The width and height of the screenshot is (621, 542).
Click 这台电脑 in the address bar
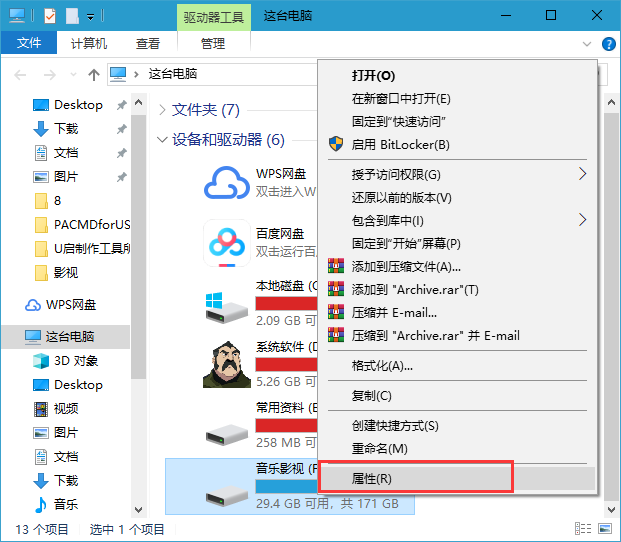[172, 74]
